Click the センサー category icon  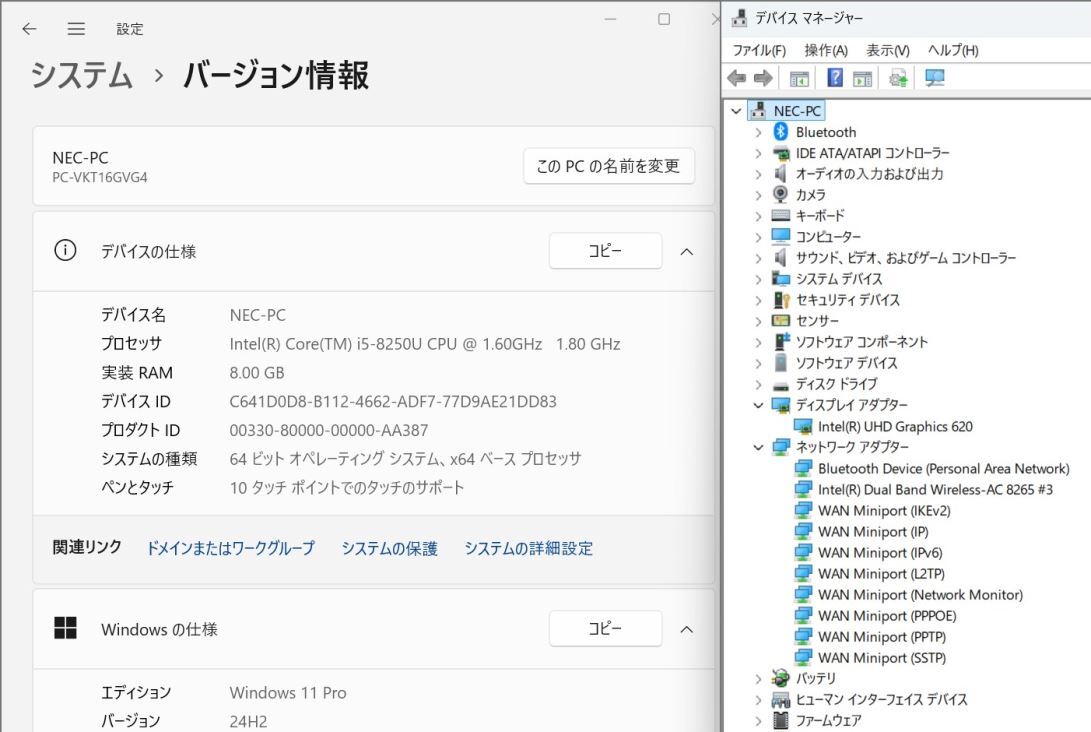pyautogui.click(x=781, y=320)
